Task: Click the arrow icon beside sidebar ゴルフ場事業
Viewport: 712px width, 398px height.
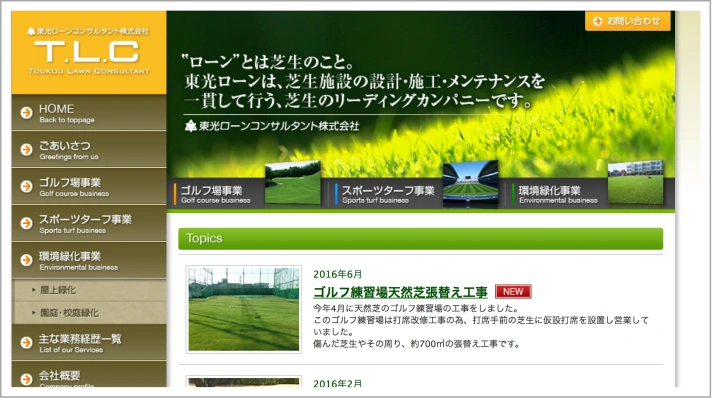Action: pos(26,186)
